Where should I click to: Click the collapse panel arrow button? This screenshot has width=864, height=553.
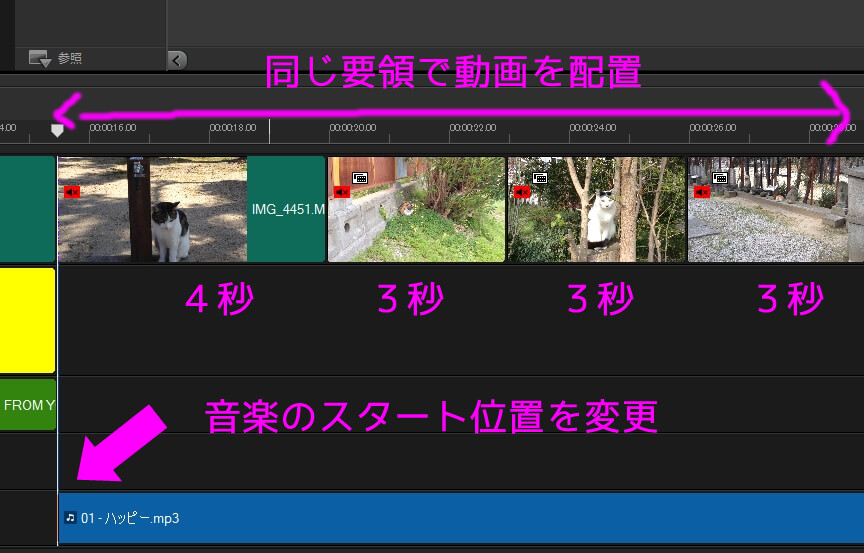177,59
